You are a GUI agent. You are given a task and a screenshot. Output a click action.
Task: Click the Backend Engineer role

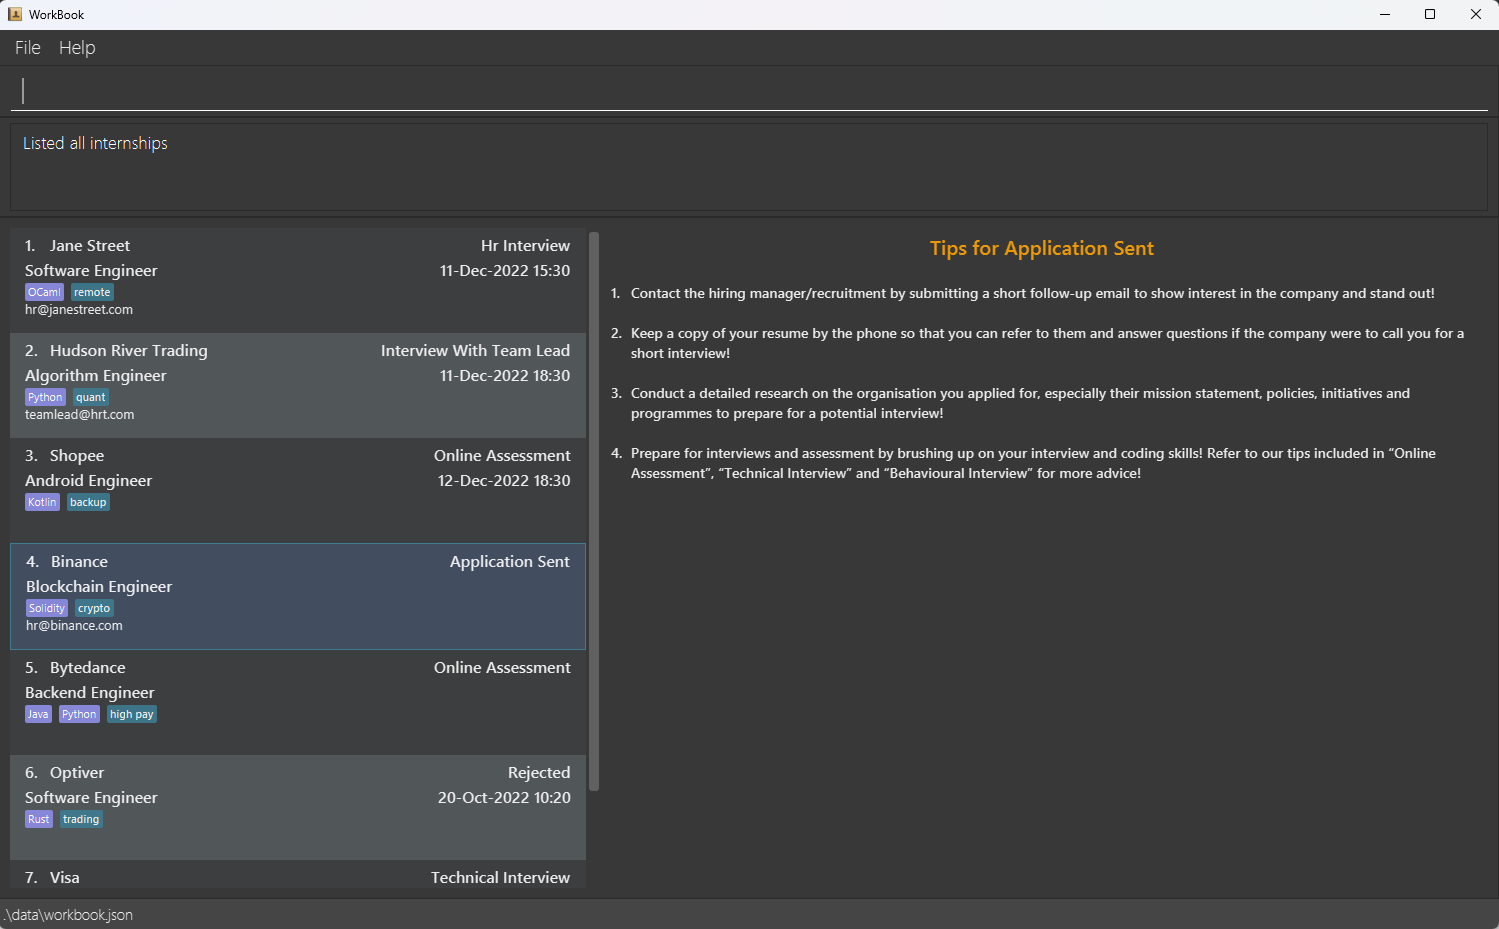[90, 693]
